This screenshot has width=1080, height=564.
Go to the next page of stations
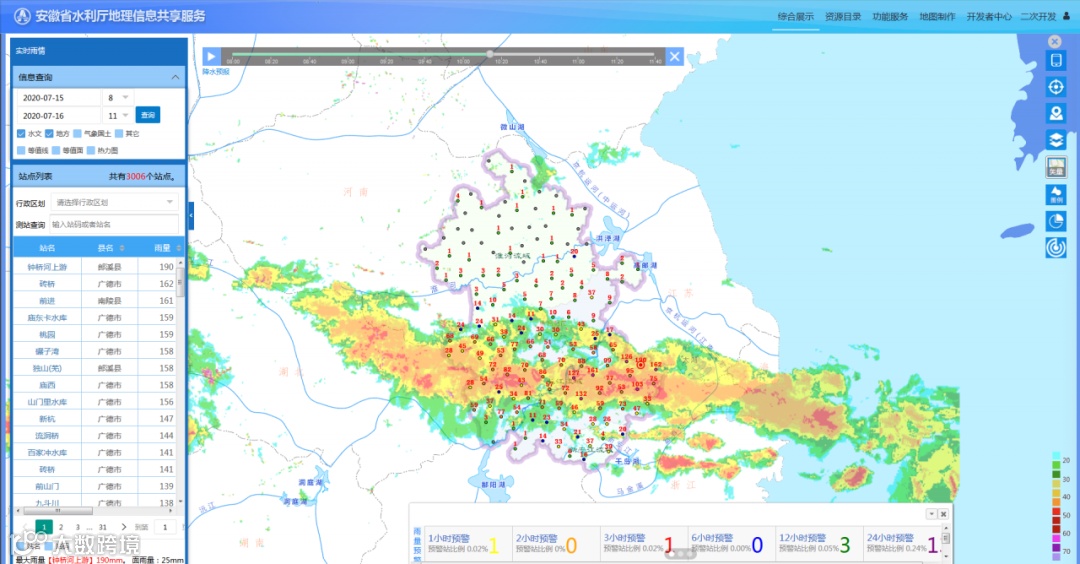click(x=123, y=527)
